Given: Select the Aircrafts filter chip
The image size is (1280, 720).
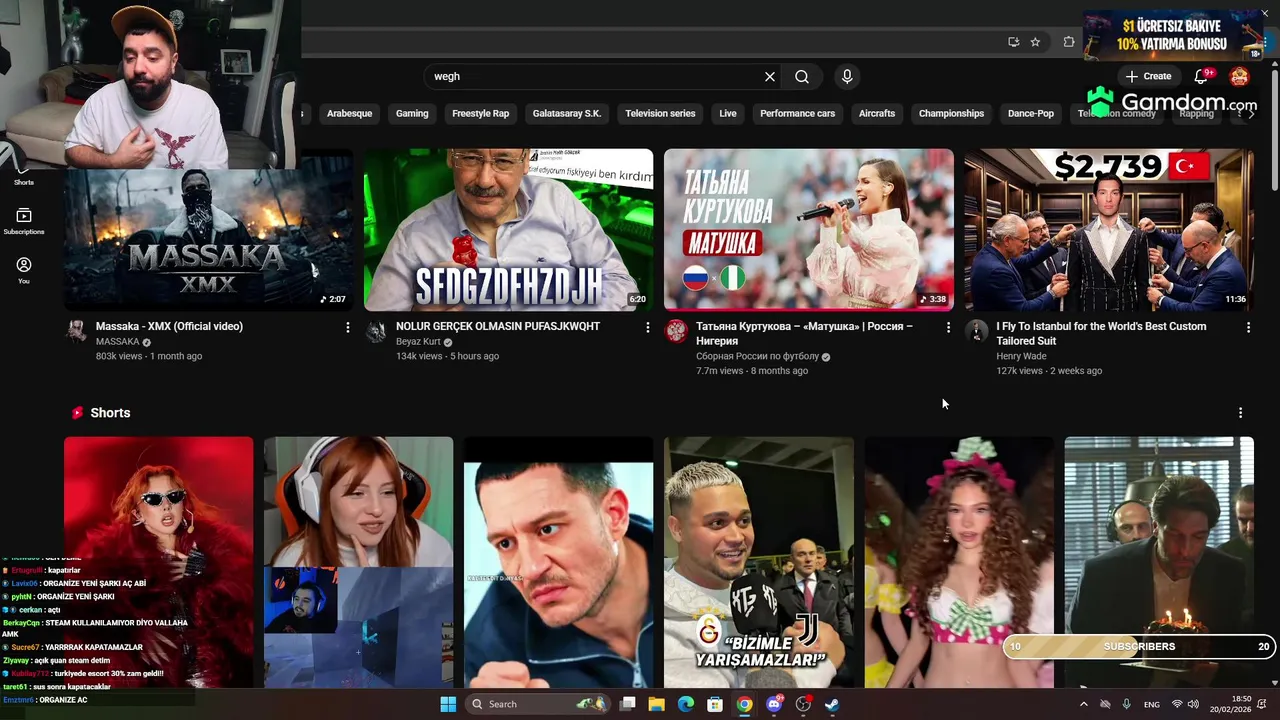Looking at the screenshot, I should point(877,114).
